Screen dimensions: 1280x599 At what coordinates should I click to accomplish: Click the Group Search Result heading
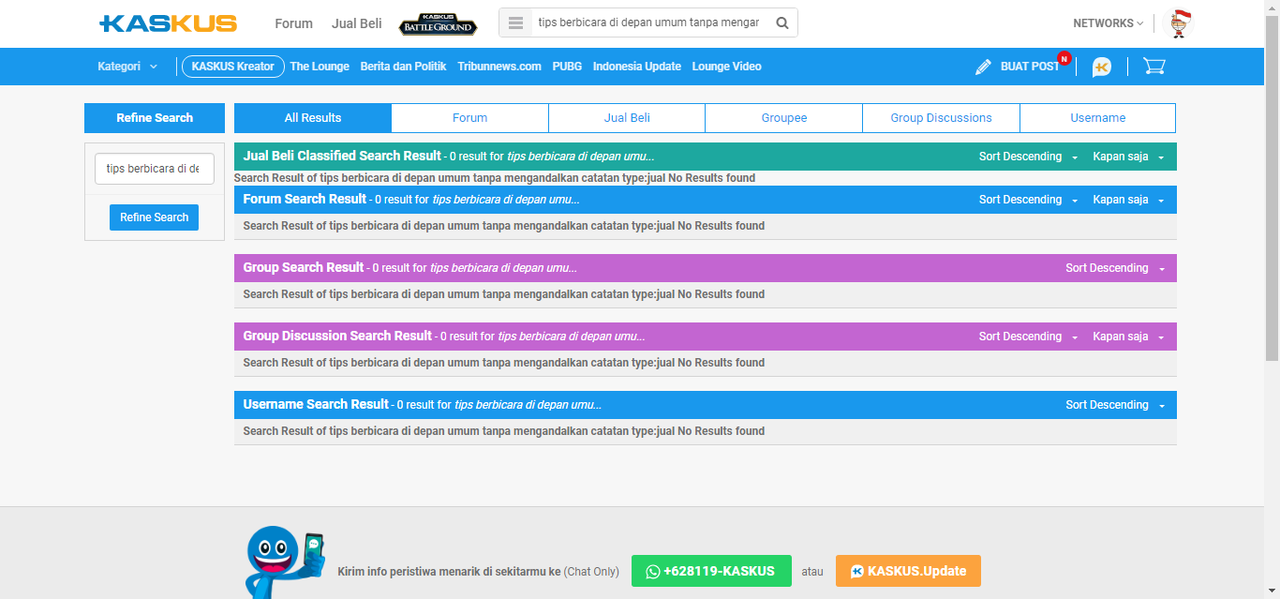(303, 267)
